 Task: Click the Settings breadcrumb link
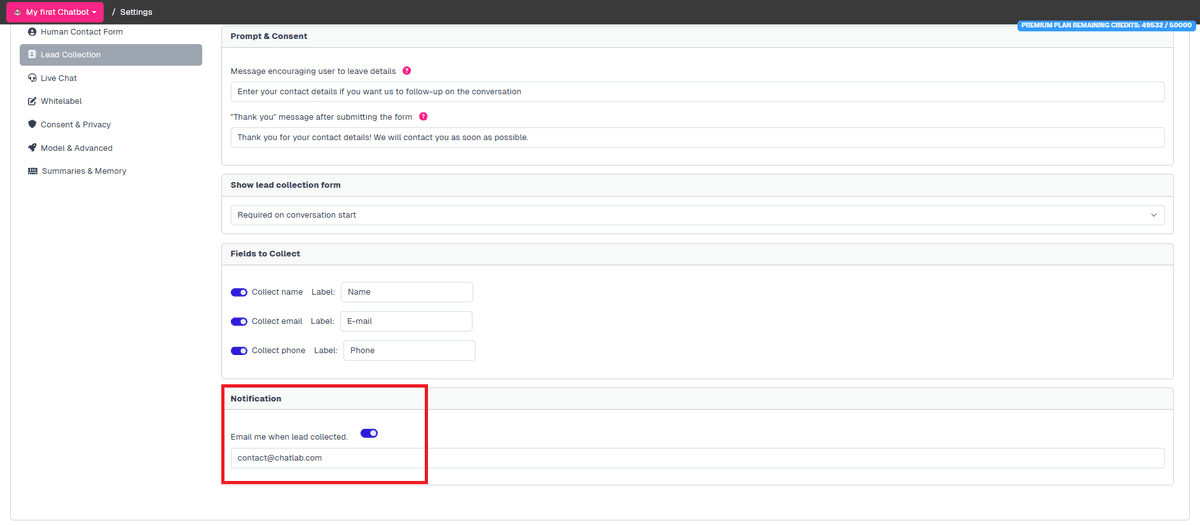click(136, 12)
